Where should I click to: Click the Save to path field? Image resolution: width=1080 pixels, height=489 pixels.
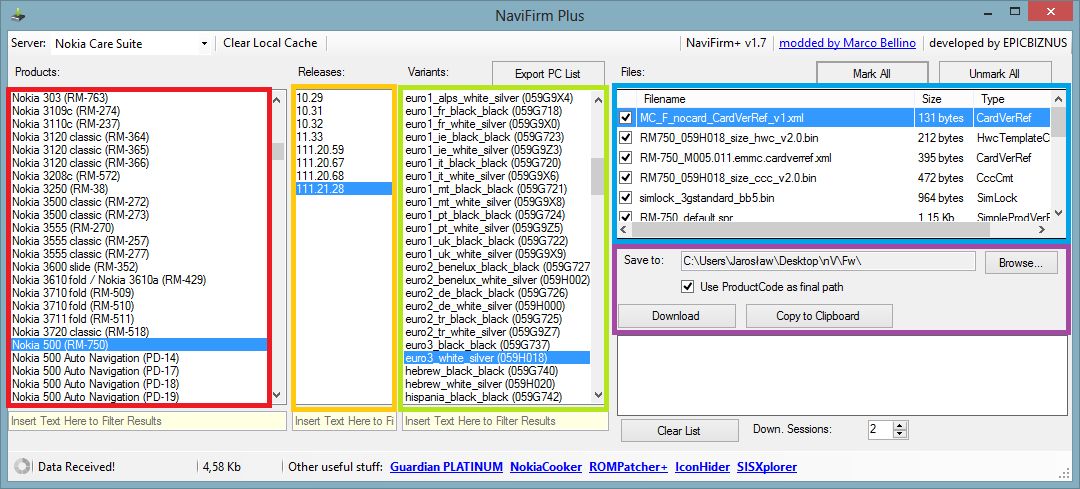point(827,261)
